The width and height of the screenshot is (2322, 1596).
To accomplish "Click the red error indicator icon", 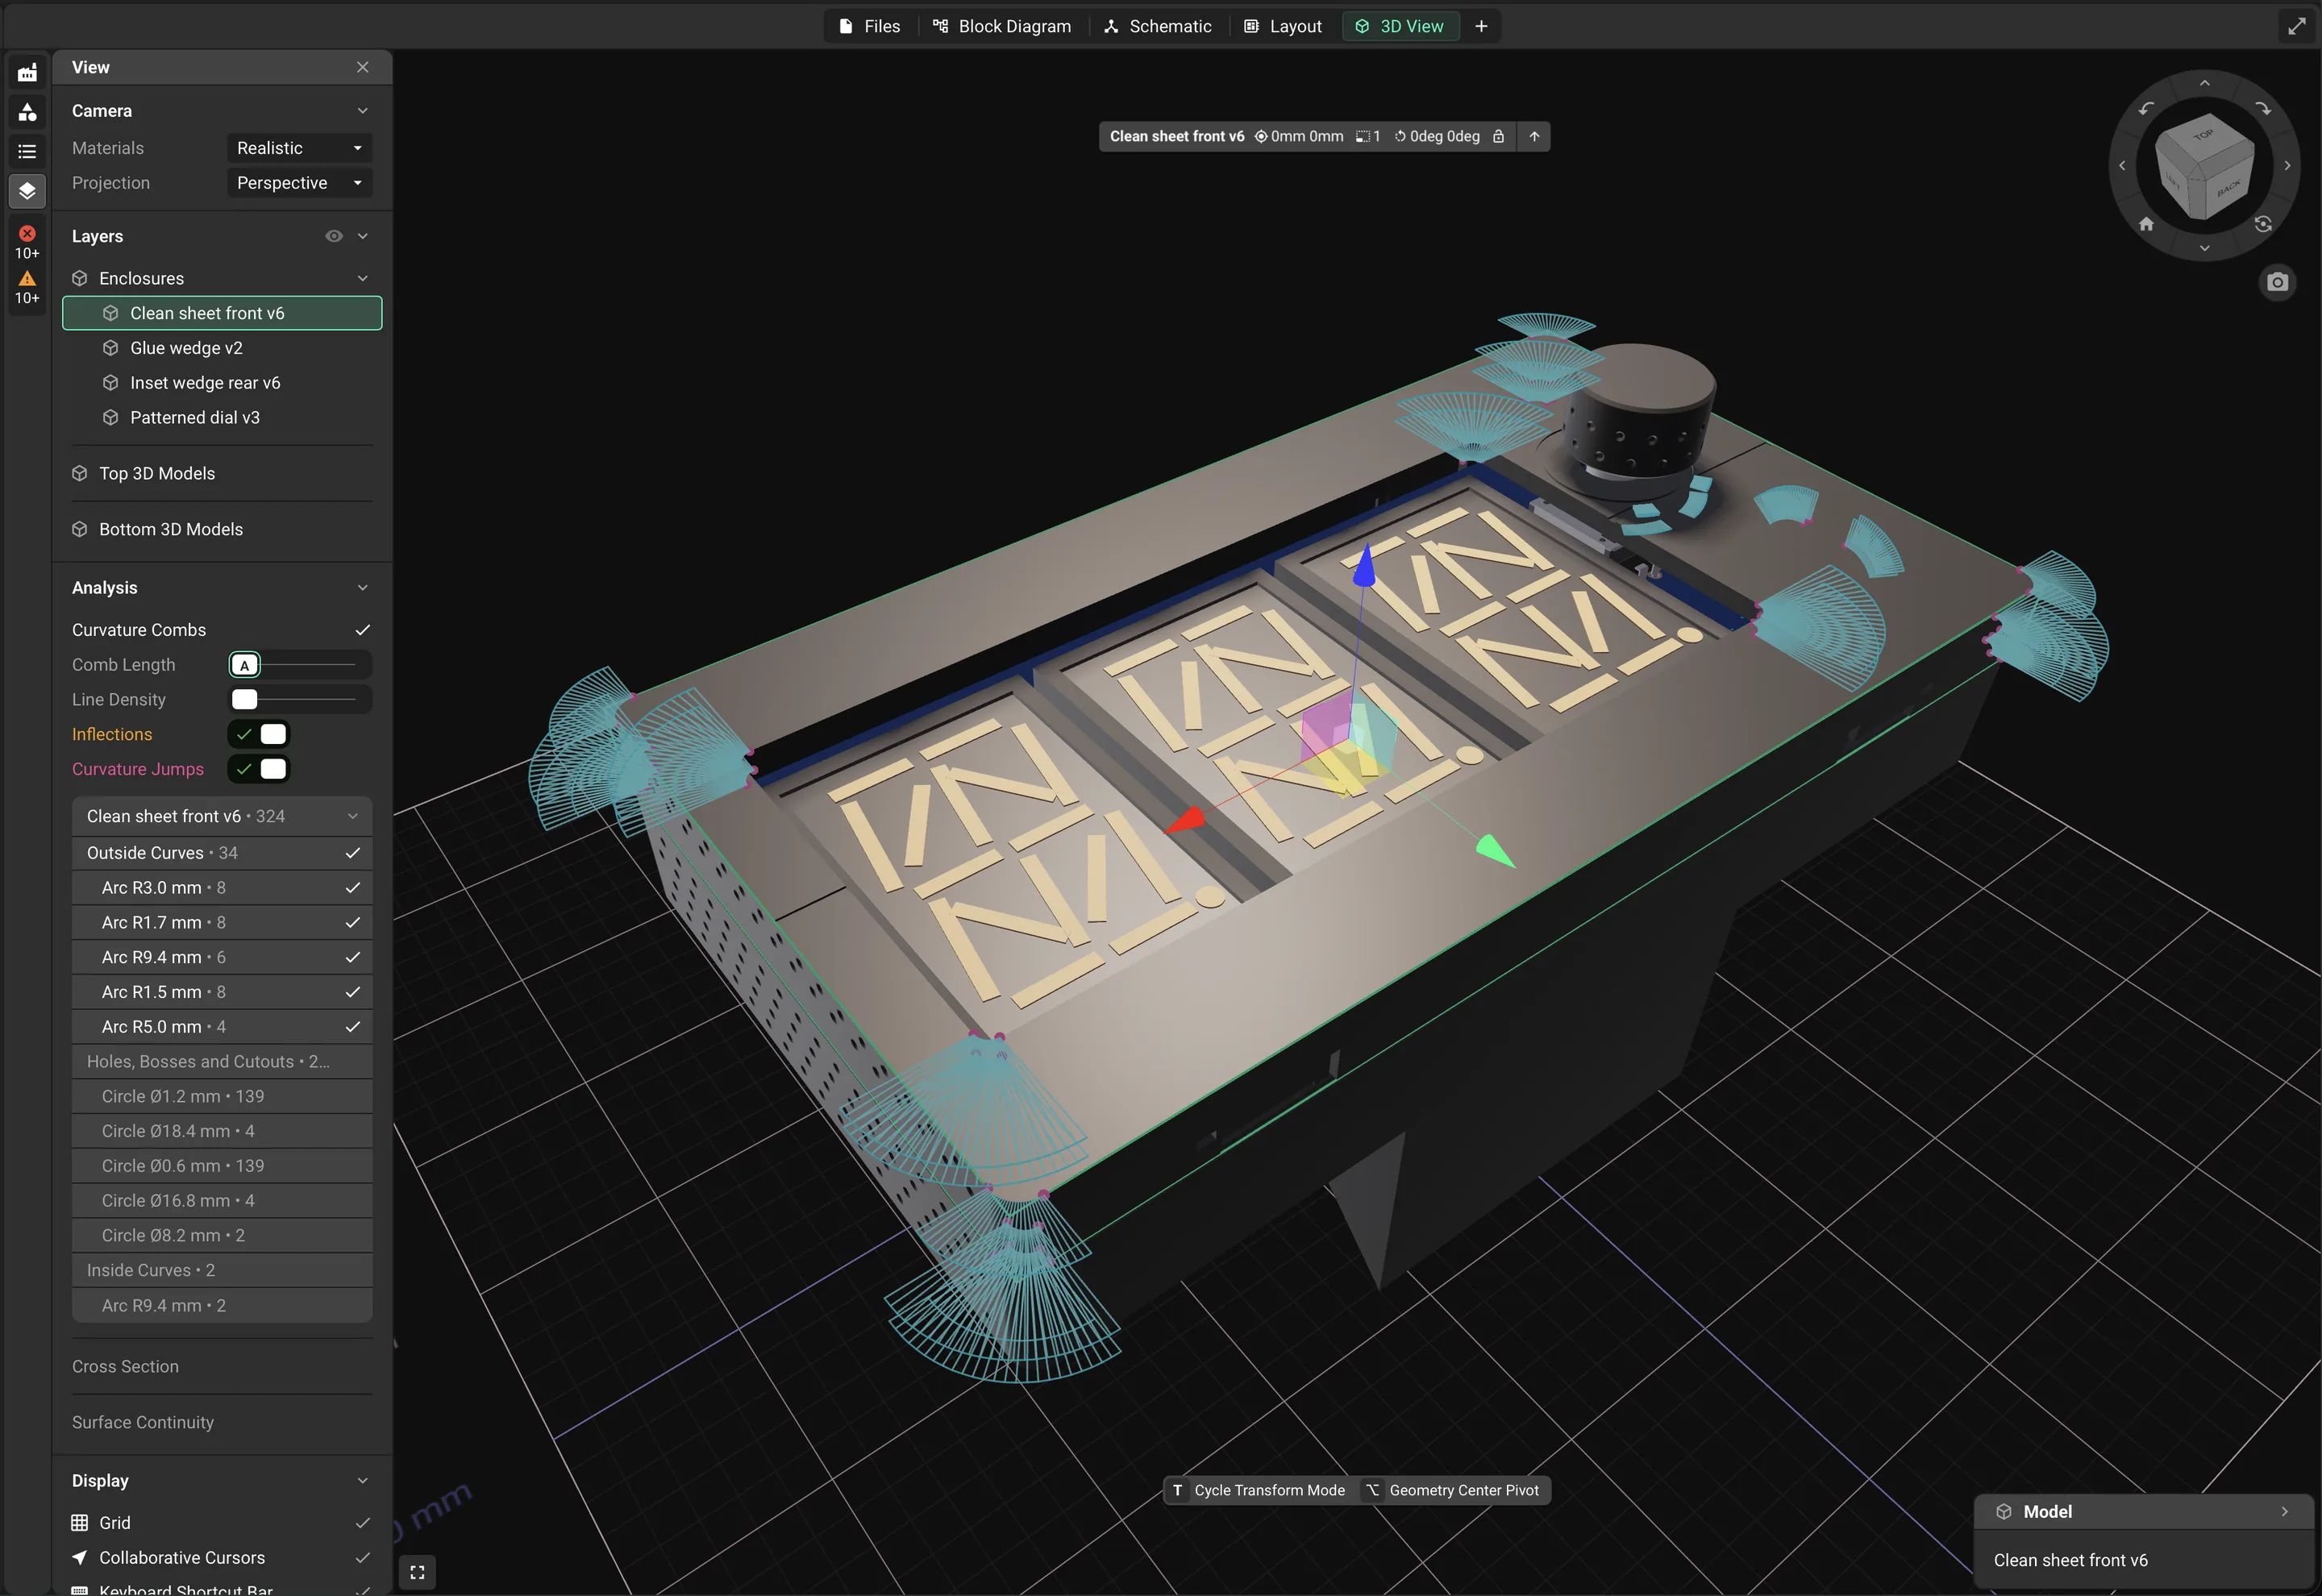I will pos(27,233).
